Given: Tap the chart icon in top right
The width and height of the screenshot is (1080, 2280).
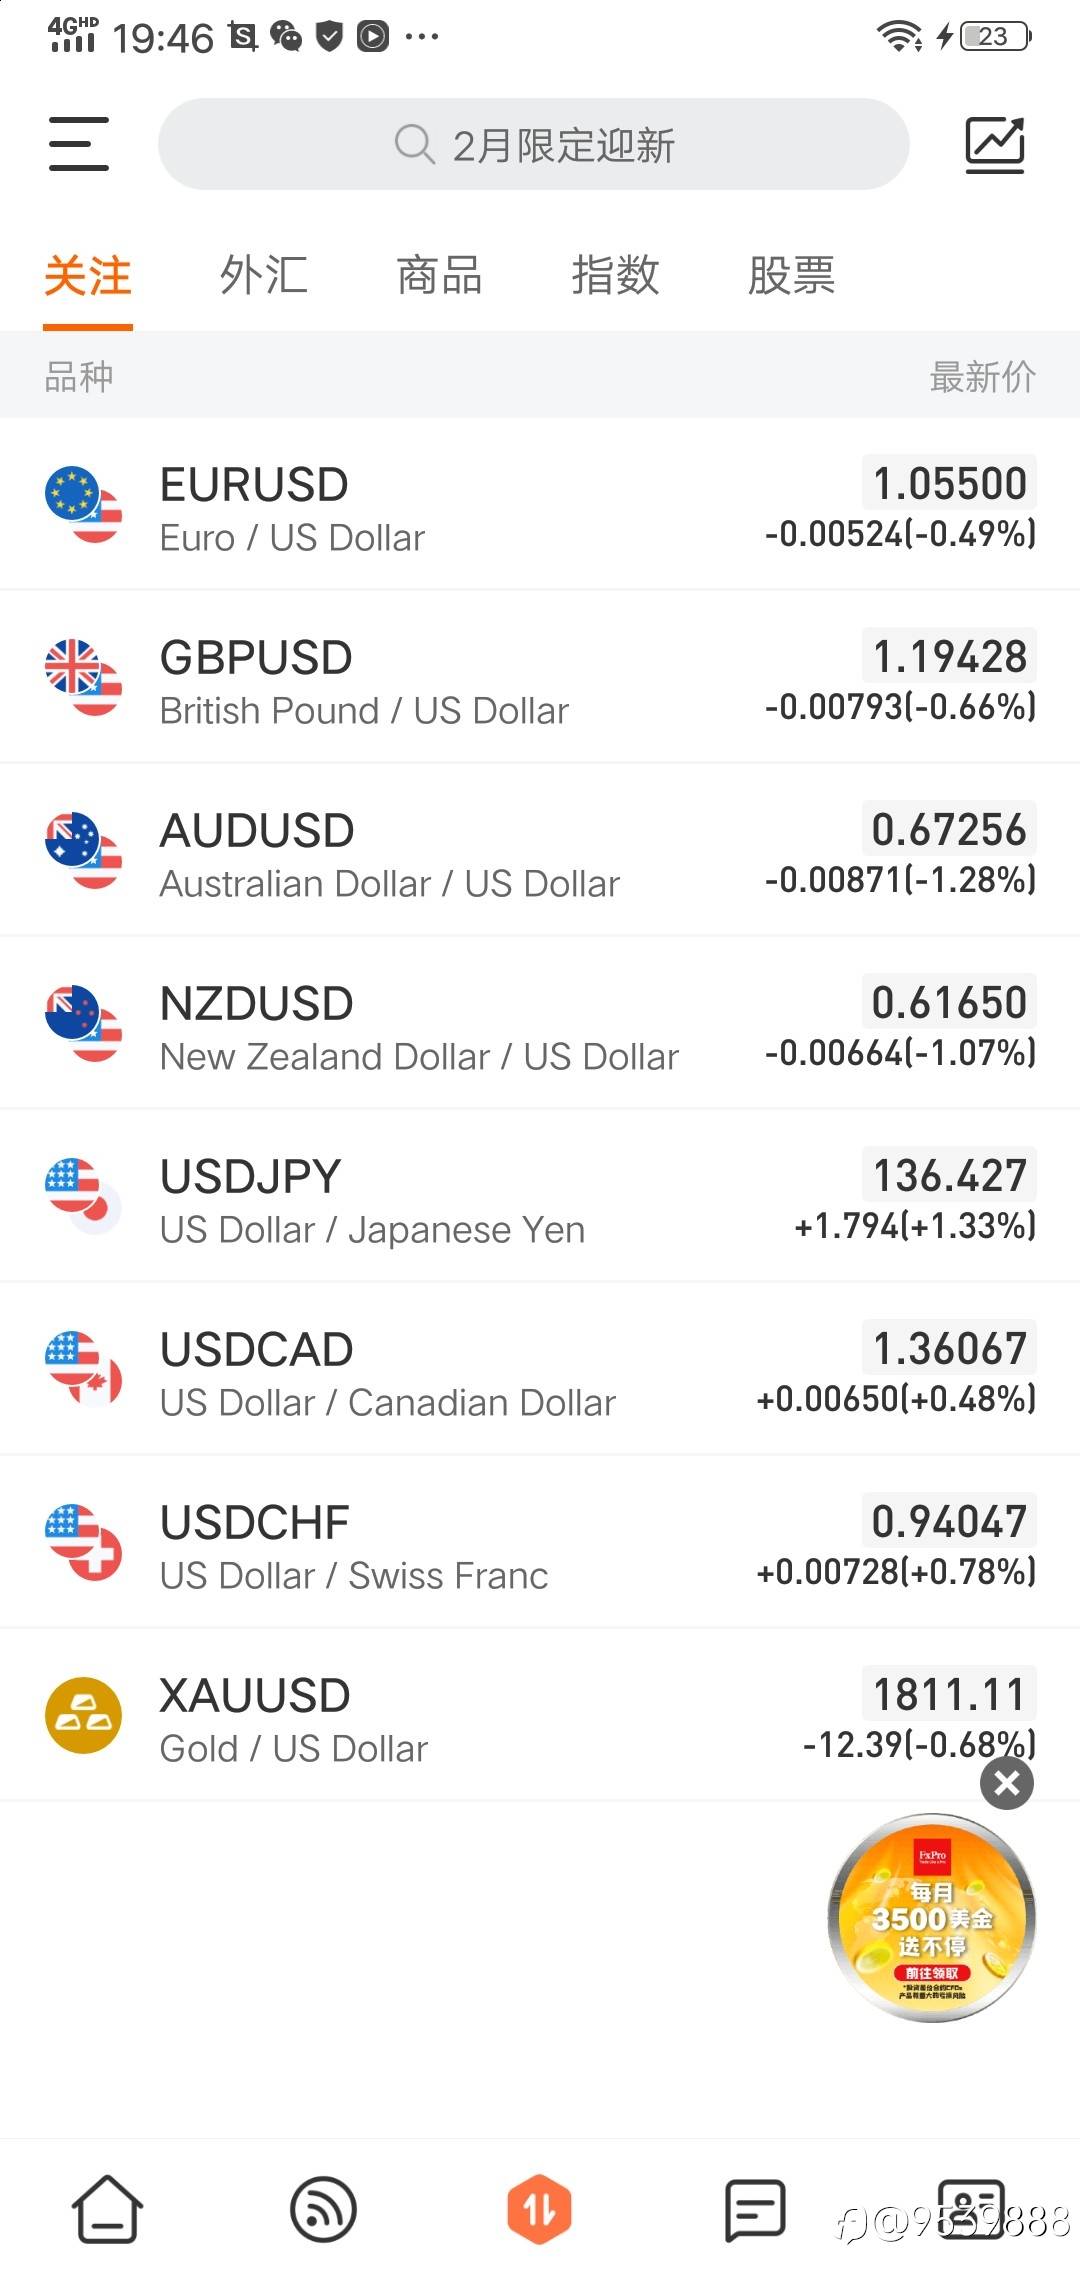Looking at the screenshot, I should click(994, 145).
